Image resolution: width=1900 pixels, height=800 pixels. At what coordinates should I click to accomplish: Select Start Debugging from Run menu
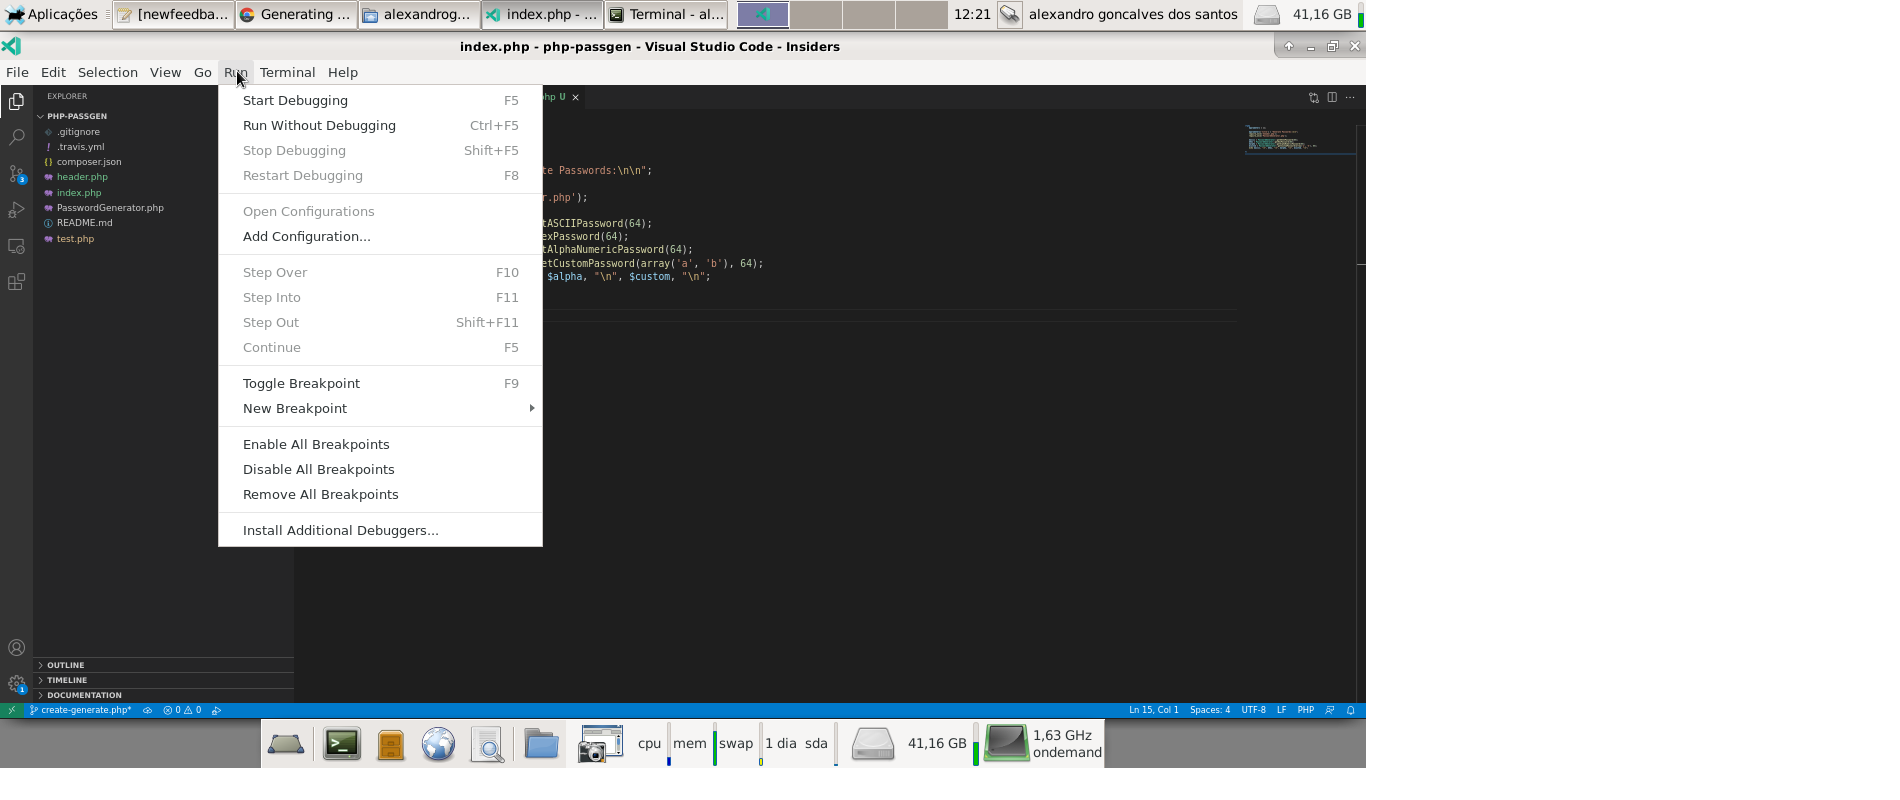(380, 100)
